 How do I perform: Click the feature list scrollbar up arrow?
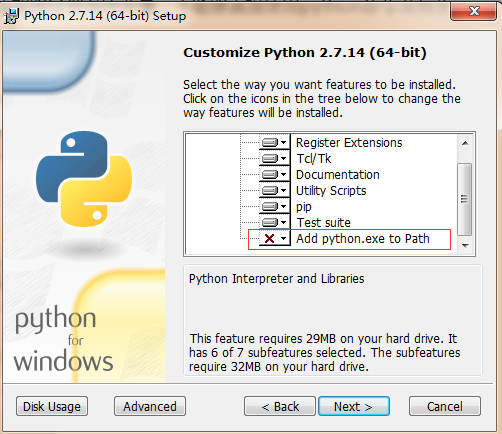tap(465, 143)
